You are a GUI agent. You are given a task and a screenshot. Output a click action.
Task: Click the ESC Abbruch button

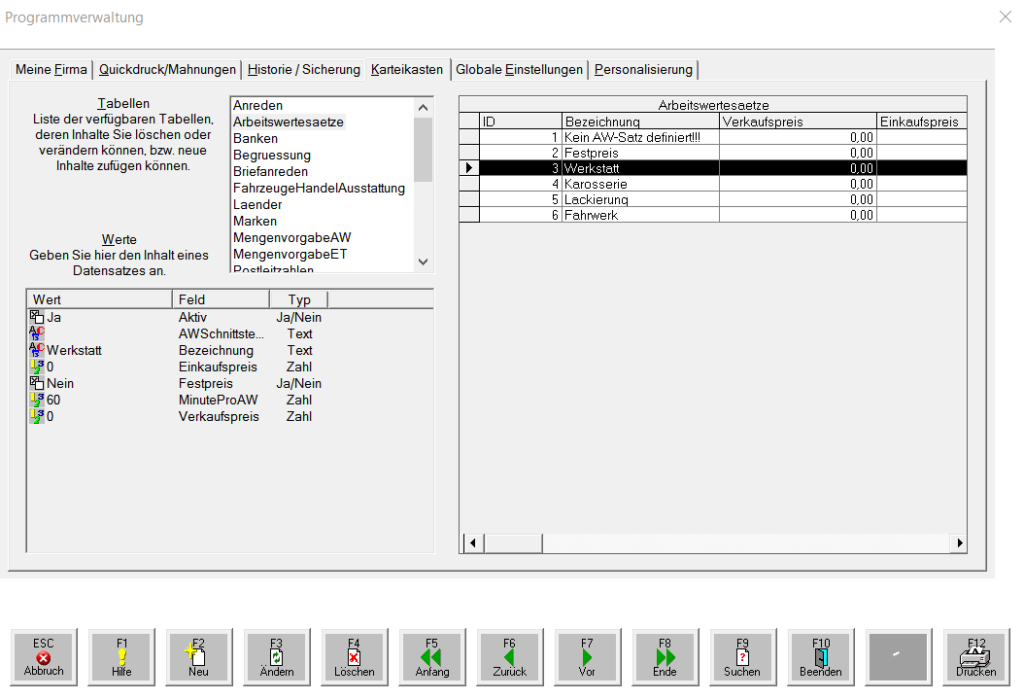(x=44, y=657)
